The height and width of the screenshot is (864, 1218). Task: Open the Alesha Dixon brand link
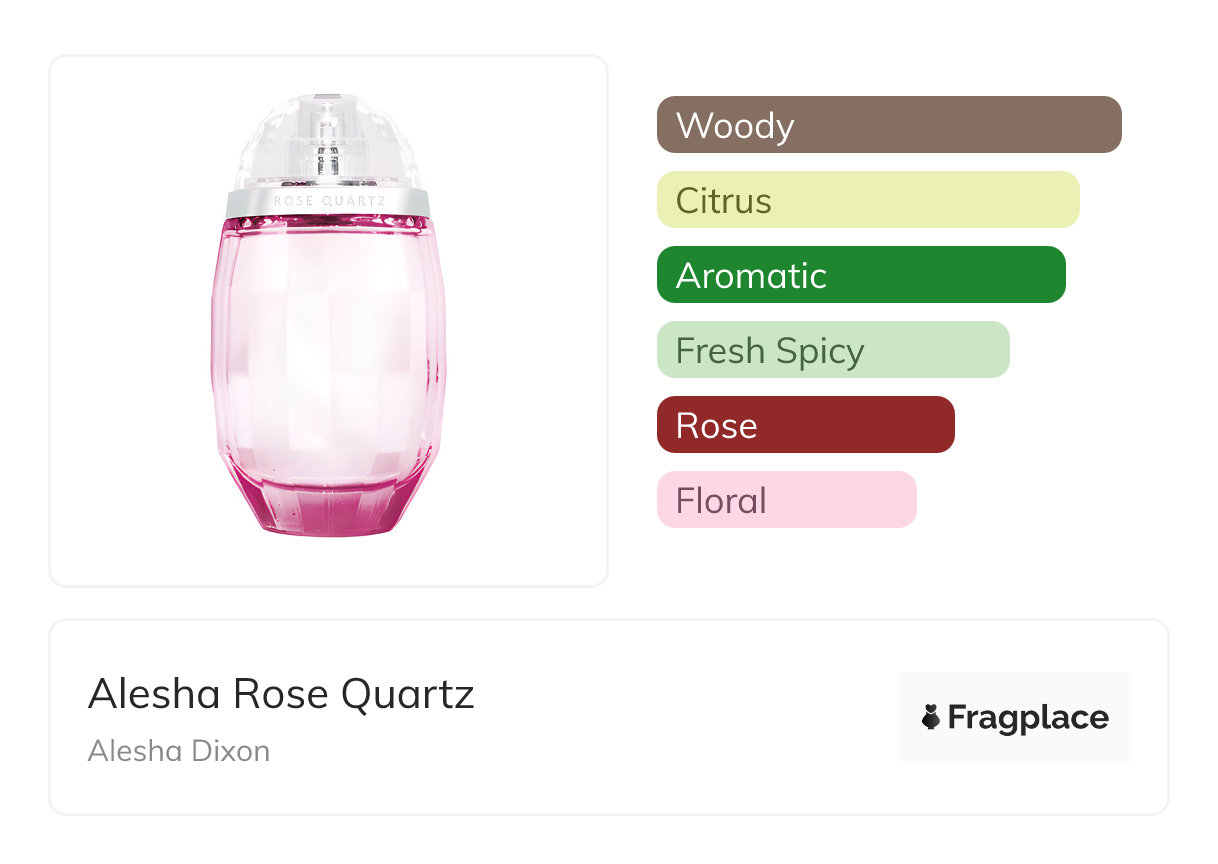coord(179,751)
